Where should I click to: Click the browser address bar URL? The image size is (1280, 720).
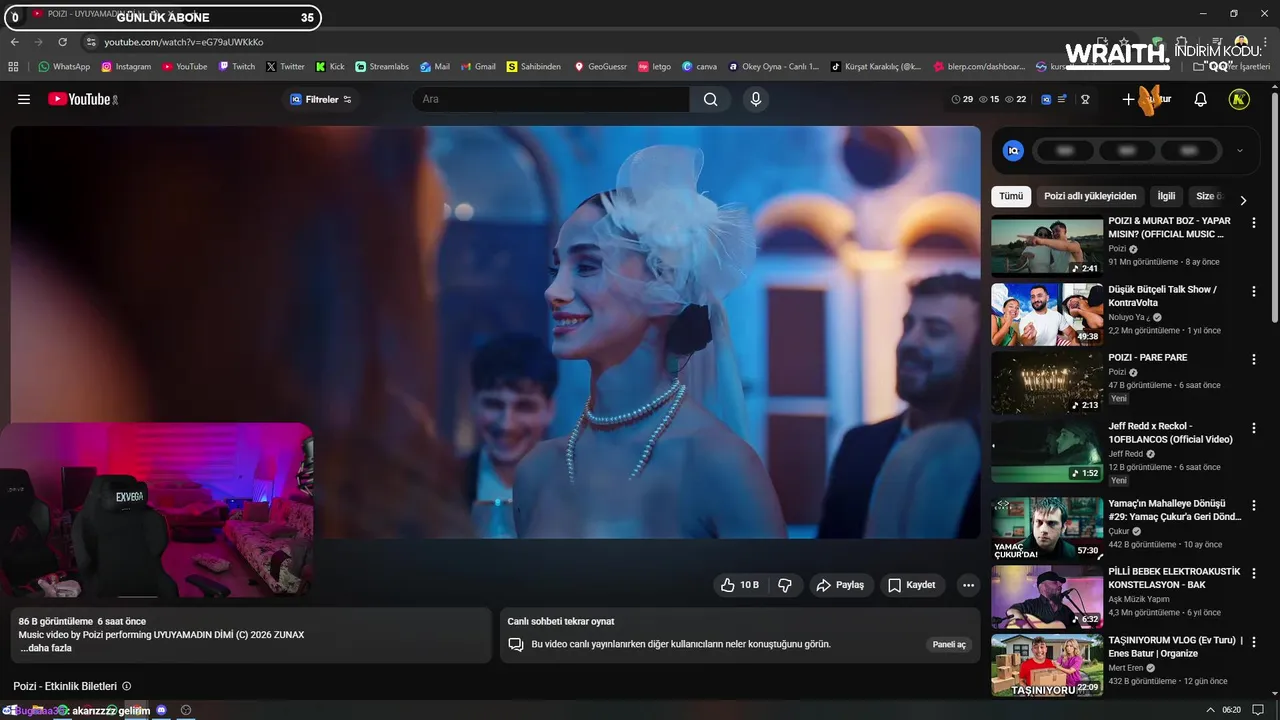[184, 42]
